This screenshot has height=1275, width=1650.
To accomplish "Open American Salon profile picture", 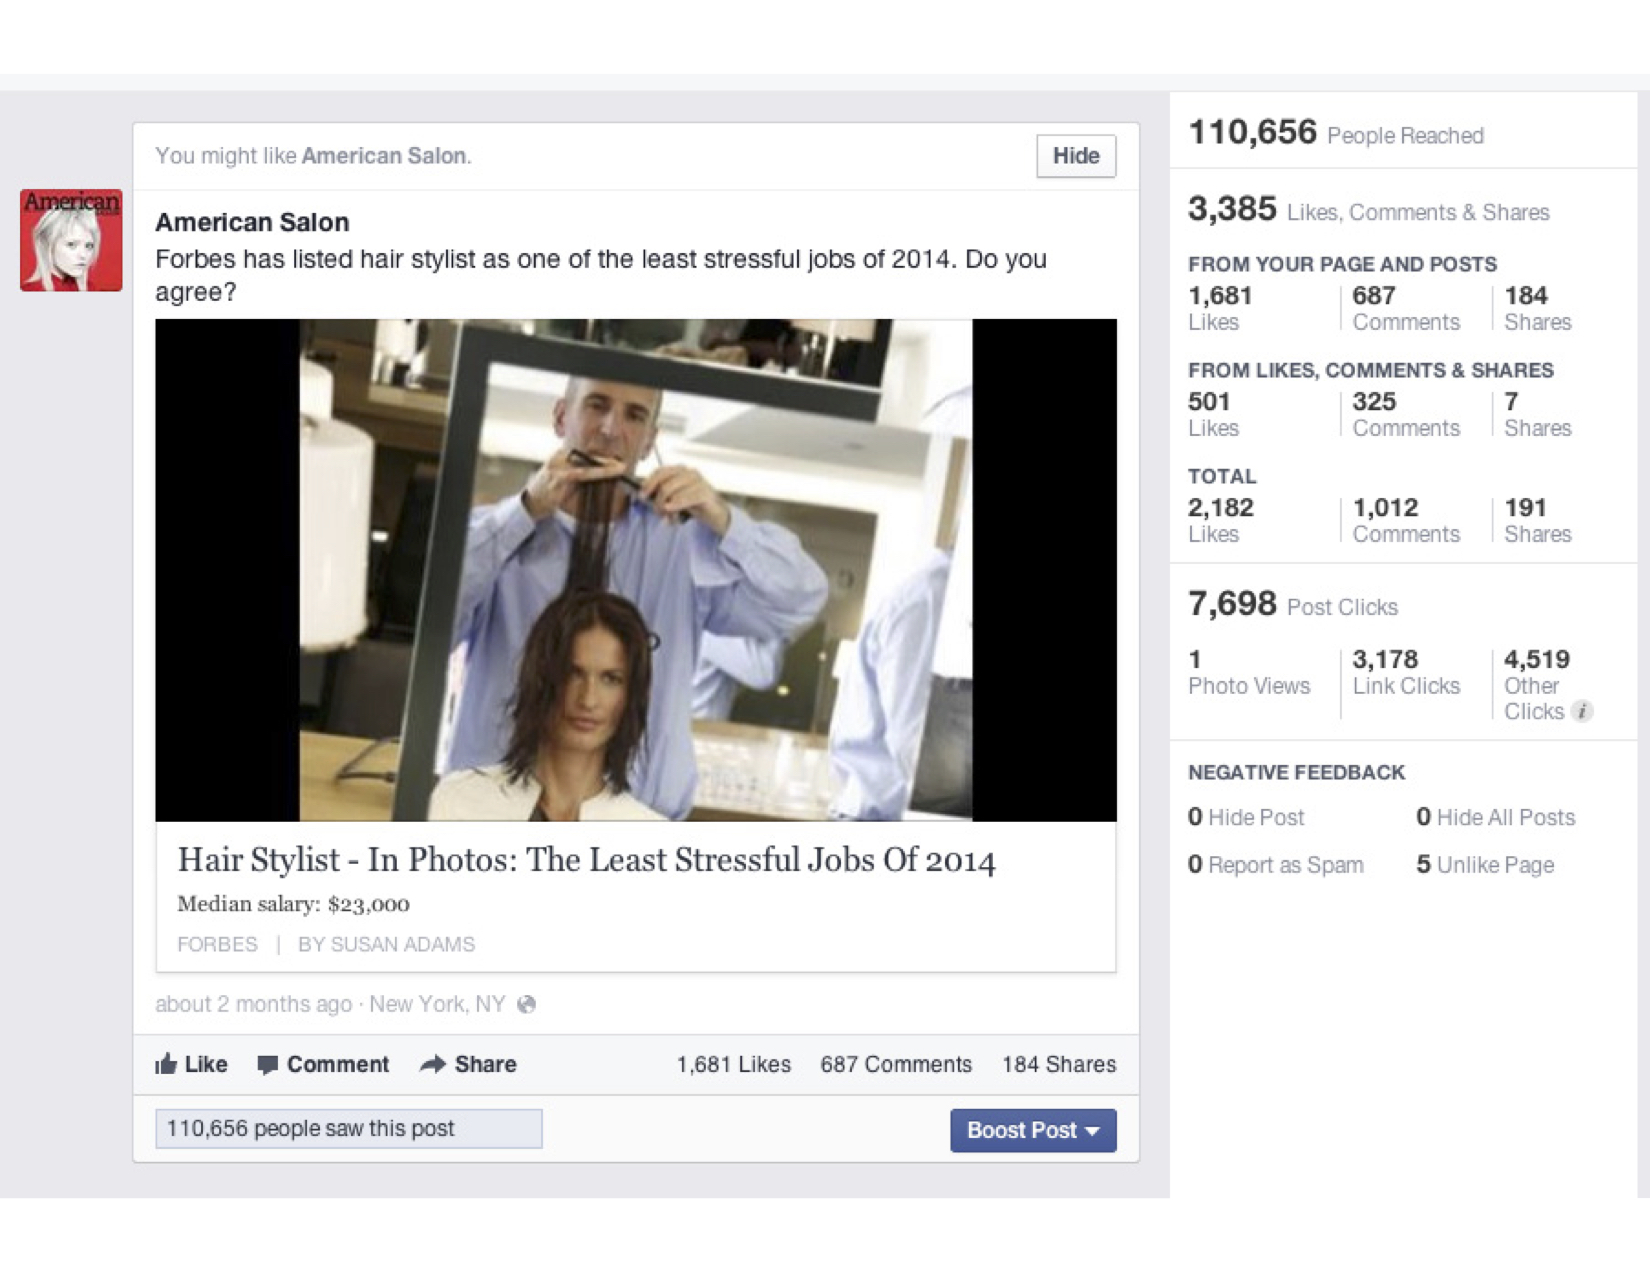I will pyautogui.click(x=71, y=240).
